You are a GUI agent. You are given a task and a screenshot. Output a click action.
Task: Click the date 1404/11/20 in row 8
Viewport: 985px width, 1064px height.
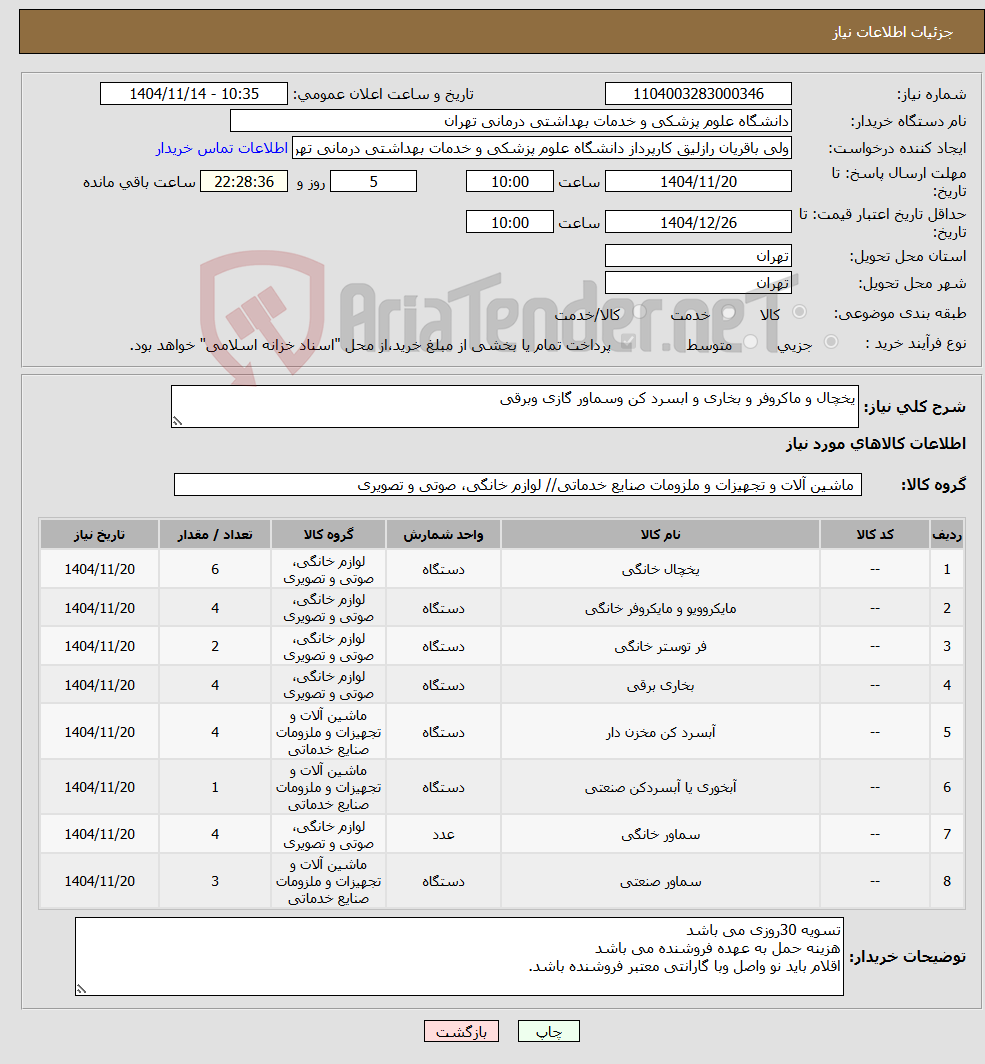click(x=100, y=881)
